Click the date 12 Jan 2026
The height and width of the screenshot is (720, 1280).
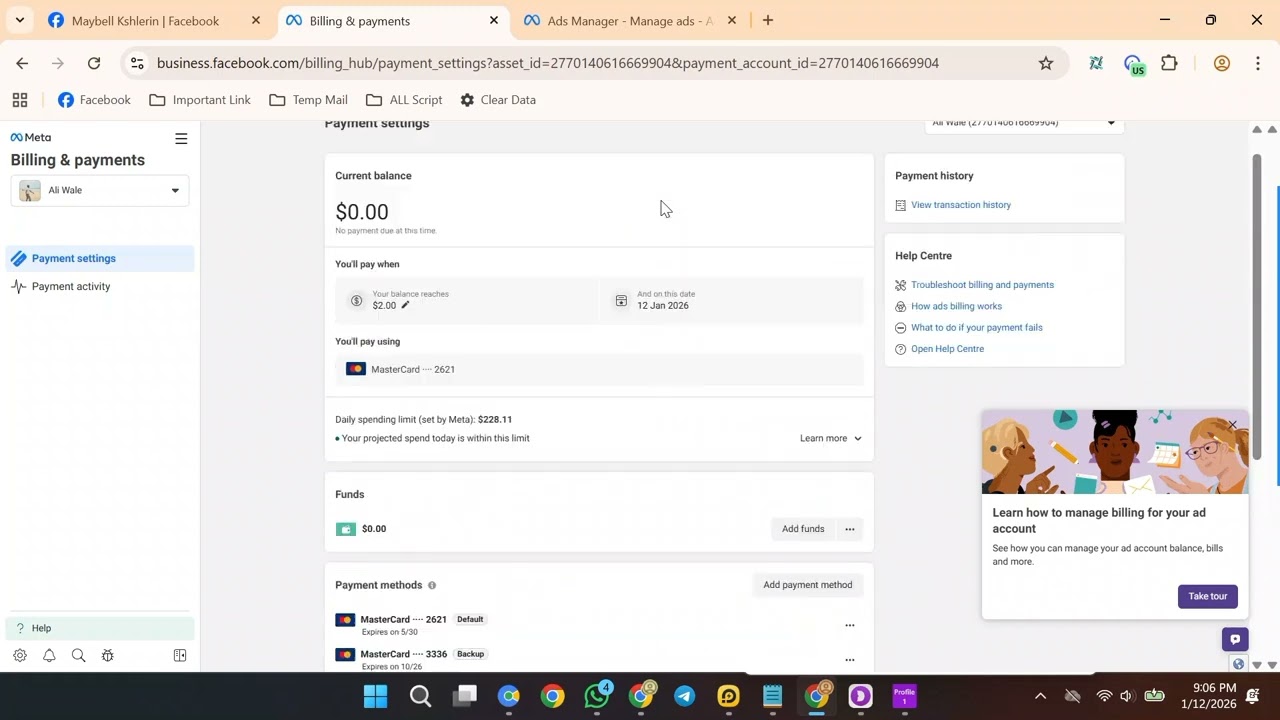[x=663, y=306]
